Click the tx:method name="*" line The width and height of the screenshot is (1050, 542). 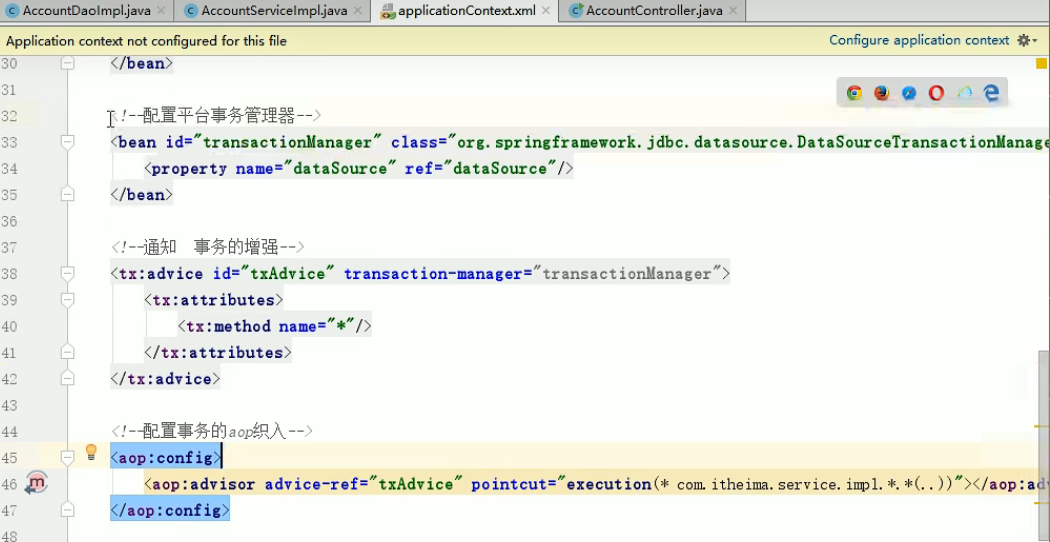click(x=275, y=326)
